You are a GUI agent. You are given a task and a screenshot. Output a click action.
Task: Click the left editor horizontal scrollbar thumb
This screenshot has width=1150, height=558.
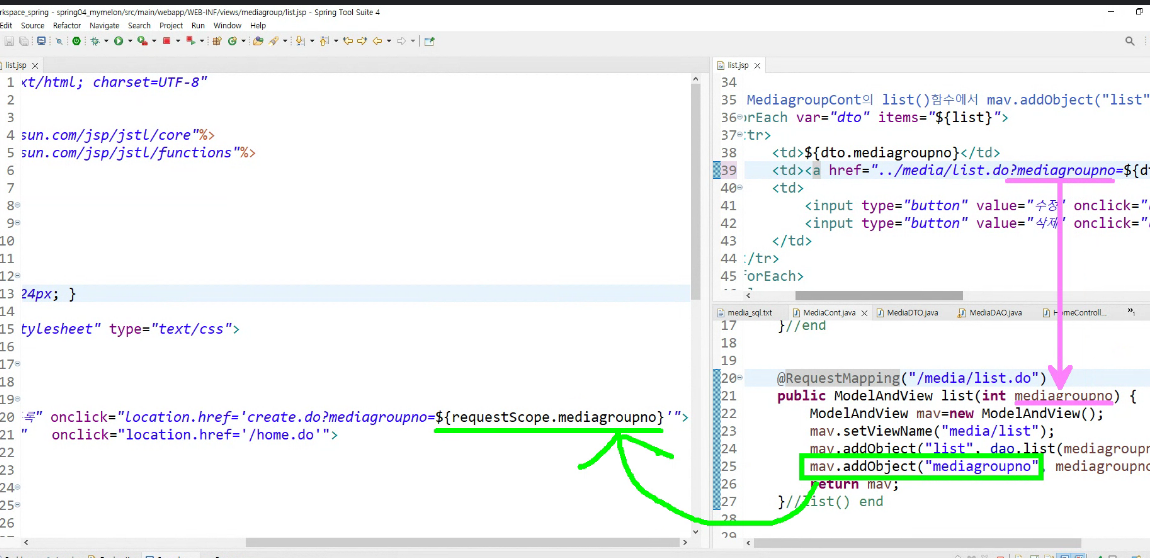(x=465, y=543)
